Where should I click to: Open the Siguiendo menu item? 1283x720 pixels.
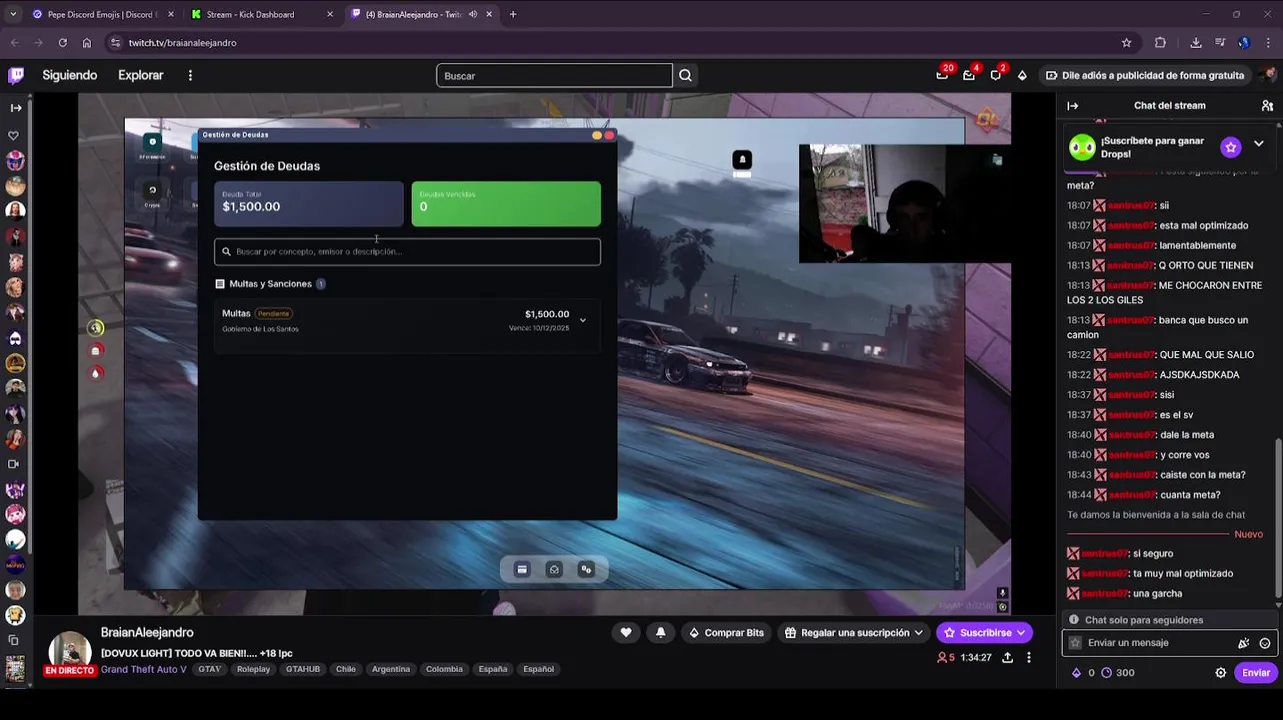coord(69,75)
